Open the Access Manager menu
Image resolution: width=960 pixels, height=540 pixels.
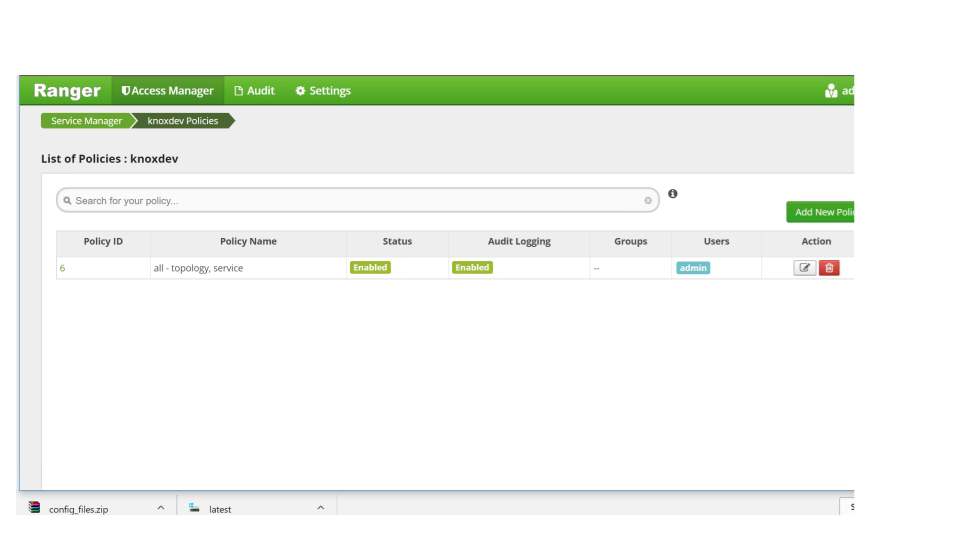point(168,91)
